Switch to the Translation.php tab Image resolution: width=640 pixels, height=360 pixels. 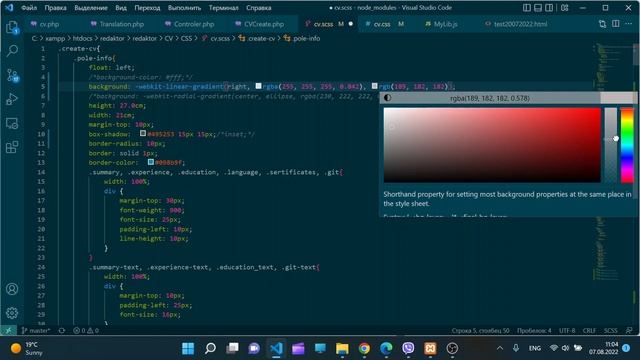point(121,24)
